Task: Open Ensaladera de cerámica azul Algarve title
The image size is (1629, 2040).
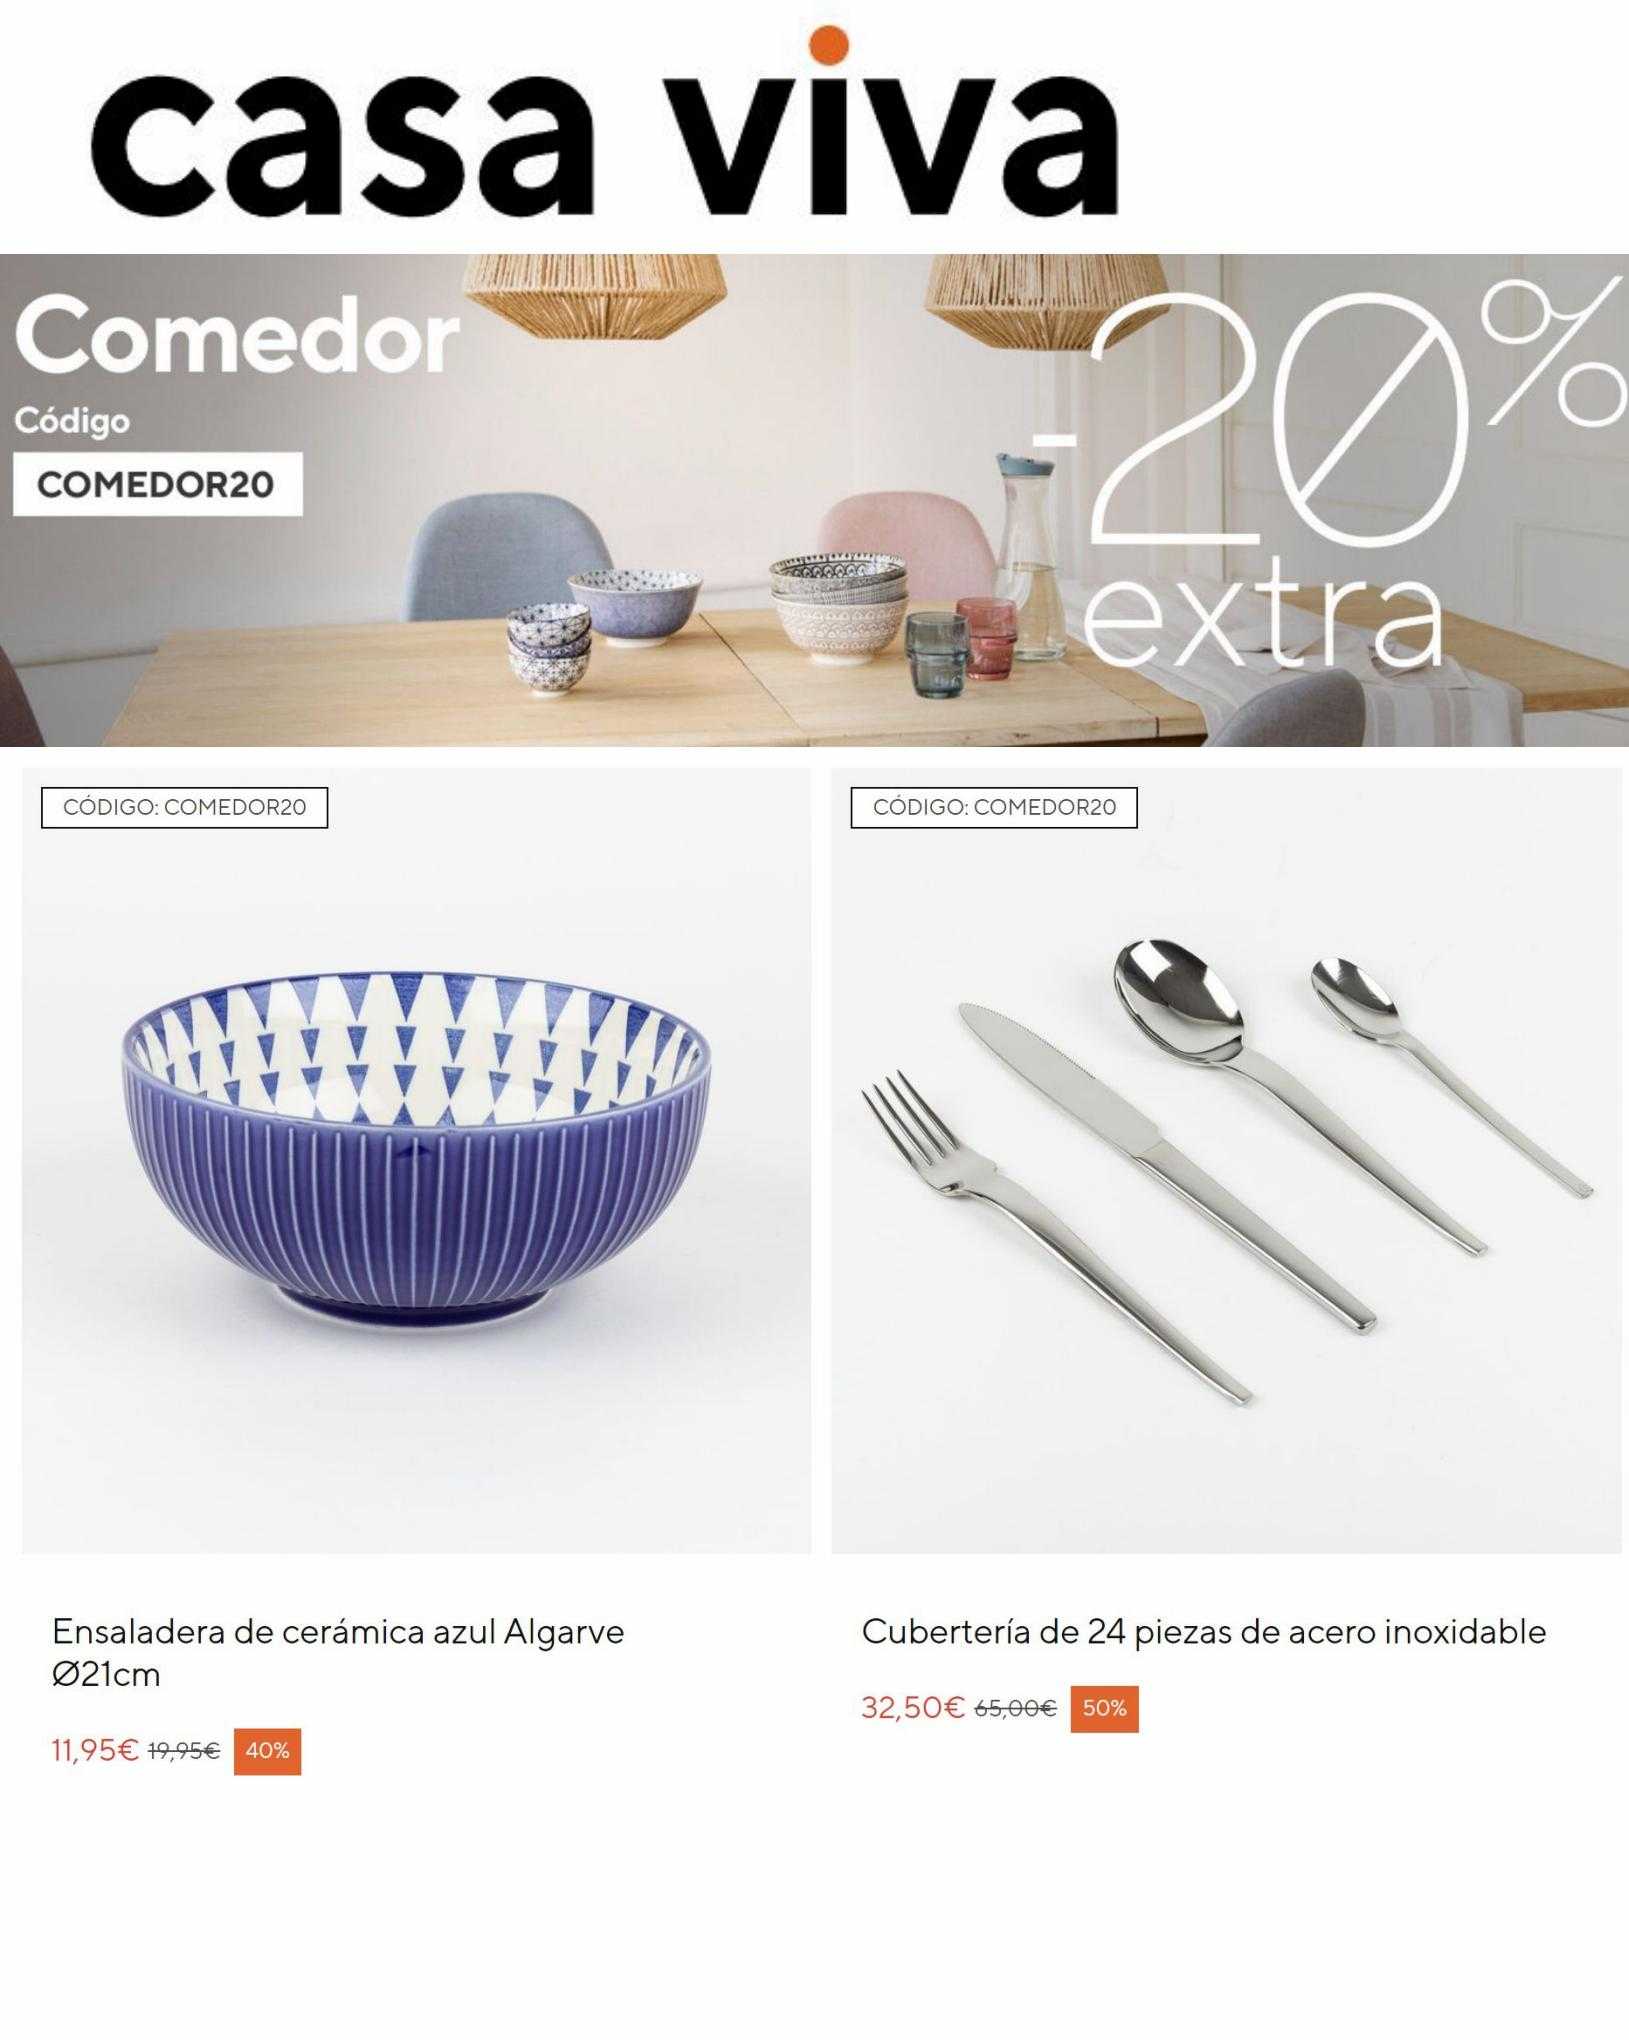Action: point(338,1653)
